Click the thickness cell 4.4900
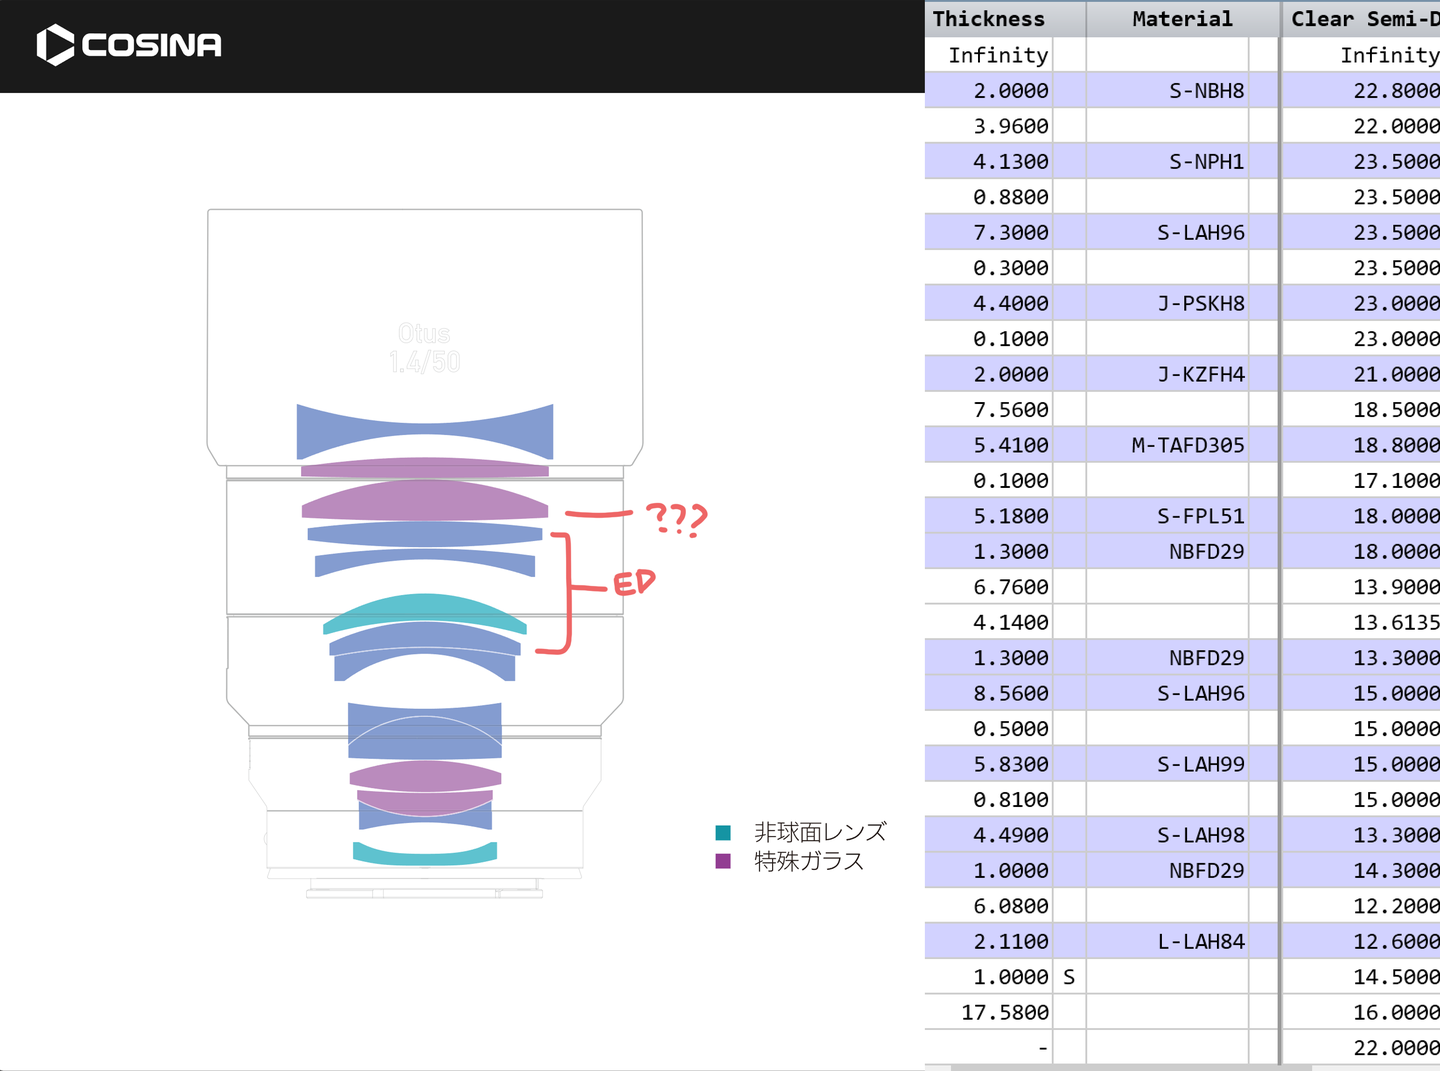Image resolution: width=1440 pixels, height=1071 pixels. tap(989, 836)
